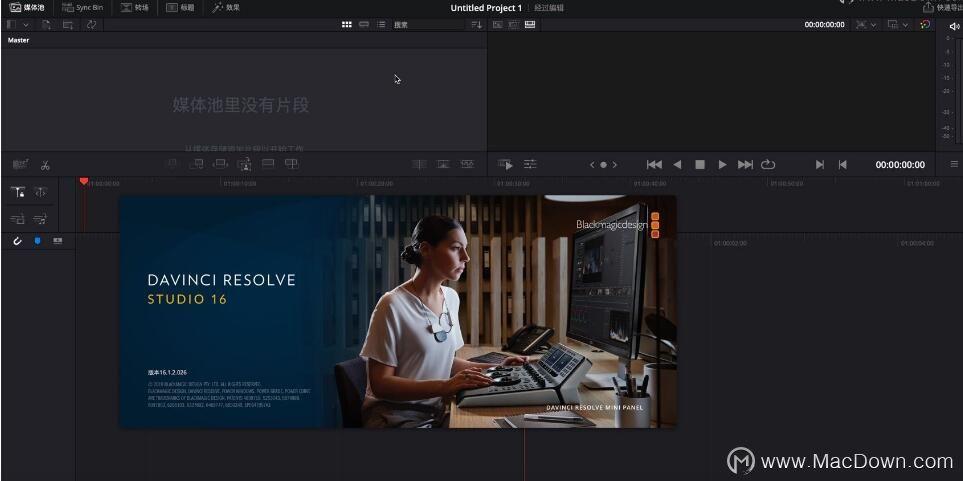Click the close up edit icon
The image size is (963, 481).
pyautogui.click(x=244, y=163)
